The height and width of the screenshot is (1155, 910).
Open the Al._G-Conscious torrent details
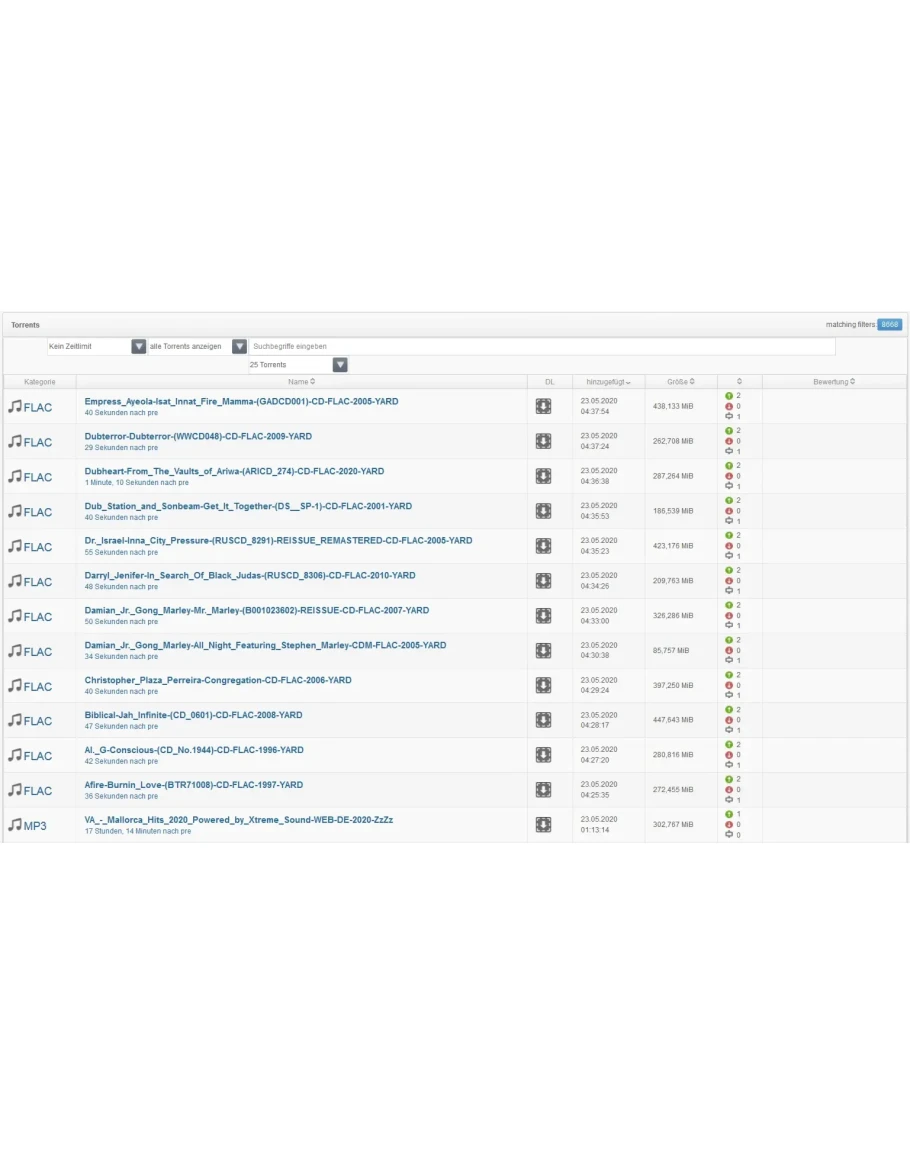click(x=194, y=750)
